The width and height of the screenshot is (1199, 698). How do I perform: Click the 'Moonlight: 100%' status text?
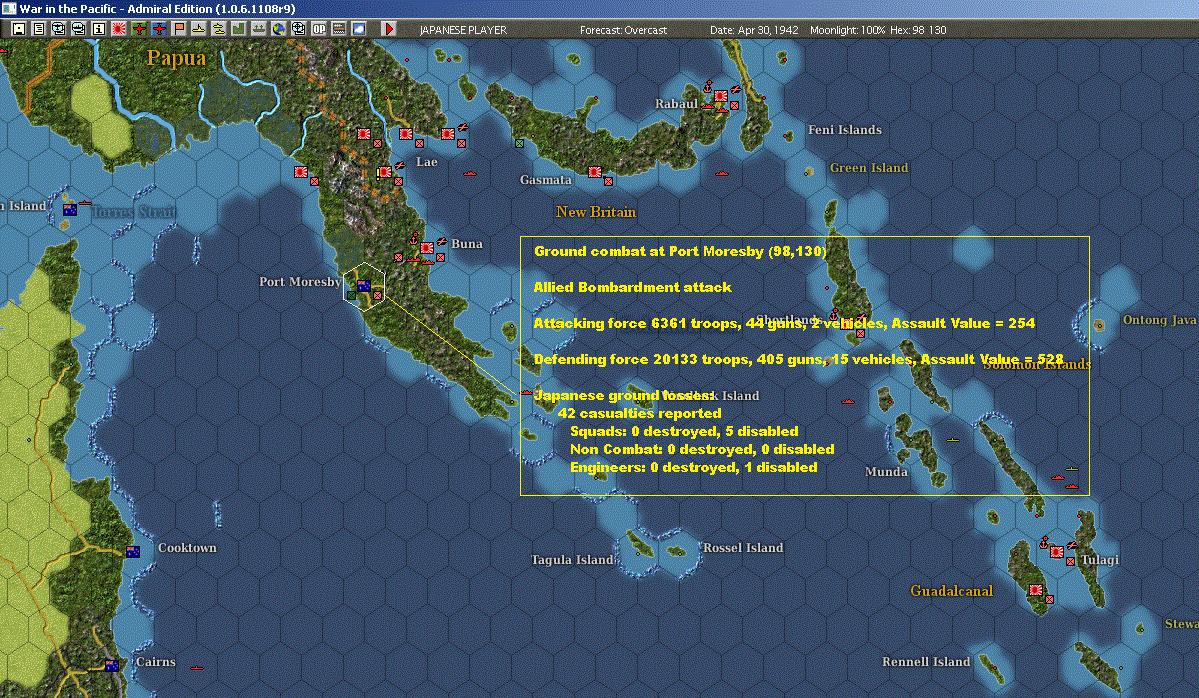coord(847,30)
